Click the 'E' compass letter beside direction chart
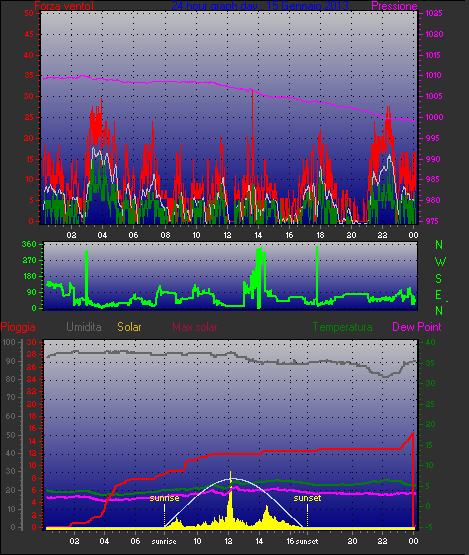 coord(439,295)
